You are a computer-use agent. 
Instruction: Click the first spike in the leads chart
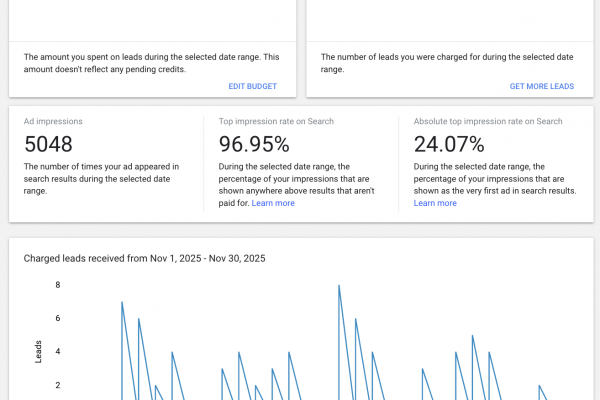pyautogui.click(x=122, y=303)
